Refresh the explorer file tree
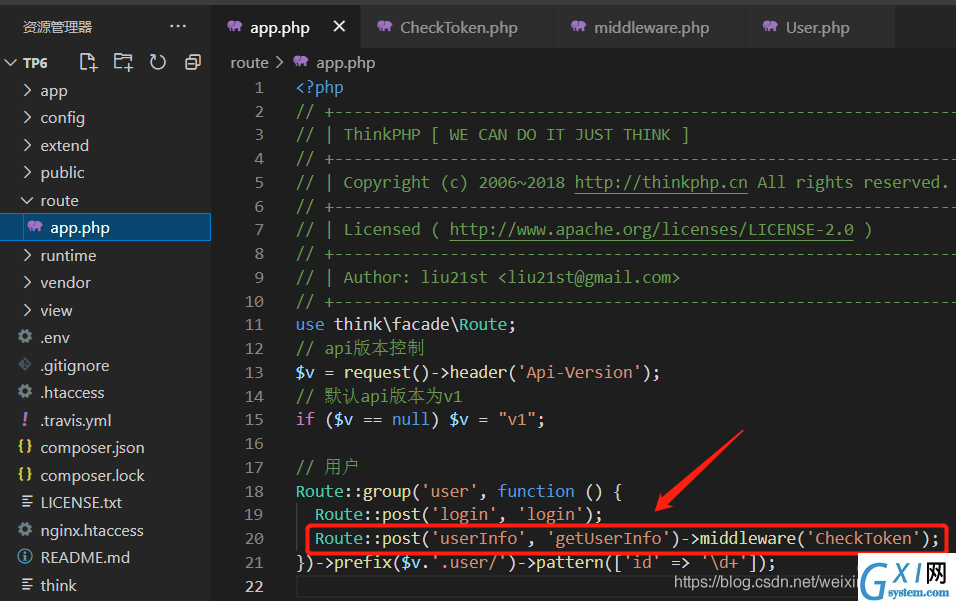Screen dimensions: 956x601 (x=158, y=62)
